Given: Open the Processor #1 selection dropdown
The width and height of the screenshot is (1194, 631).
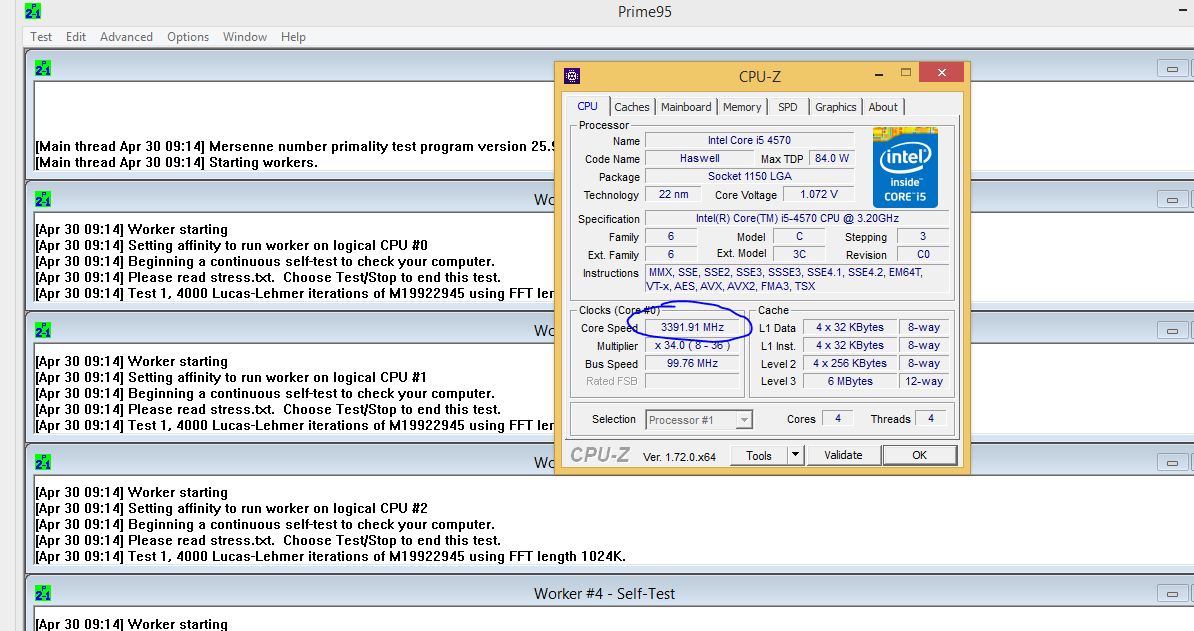Looking at the screenshot, I should (699, 419).
